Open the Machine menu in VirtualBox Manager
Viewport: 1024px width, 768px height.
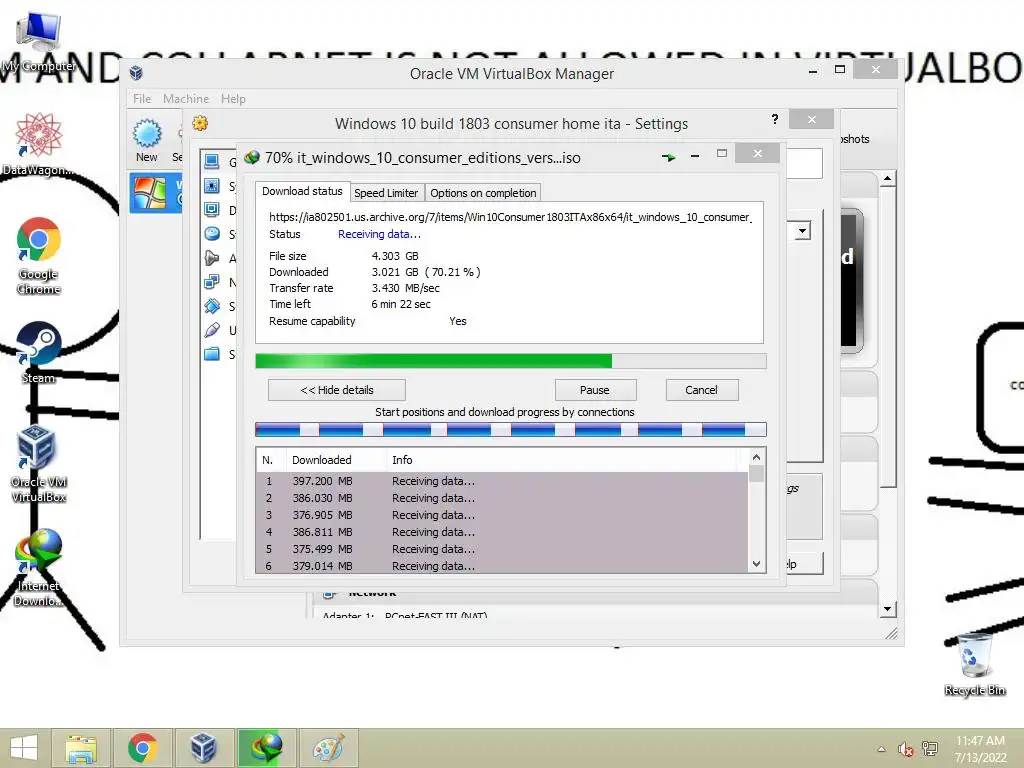186,99
